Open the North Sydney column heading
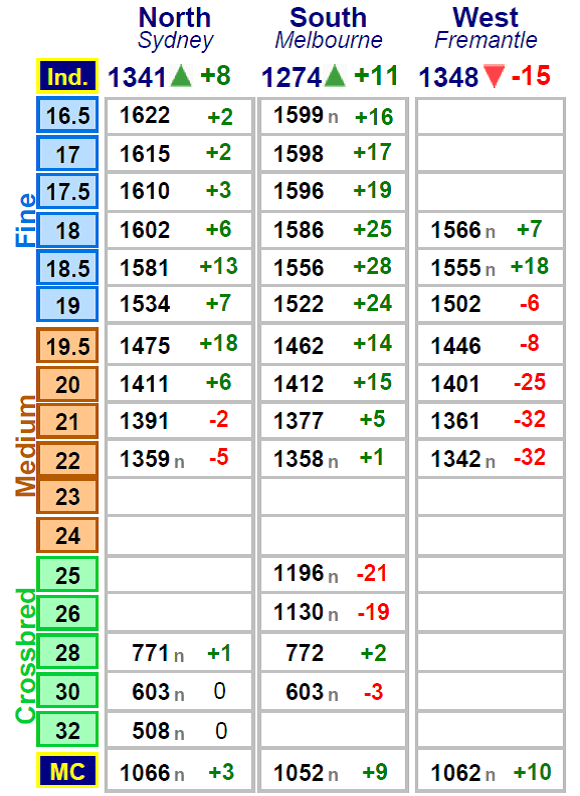580x796 pixels. click(x=175, y=28)
